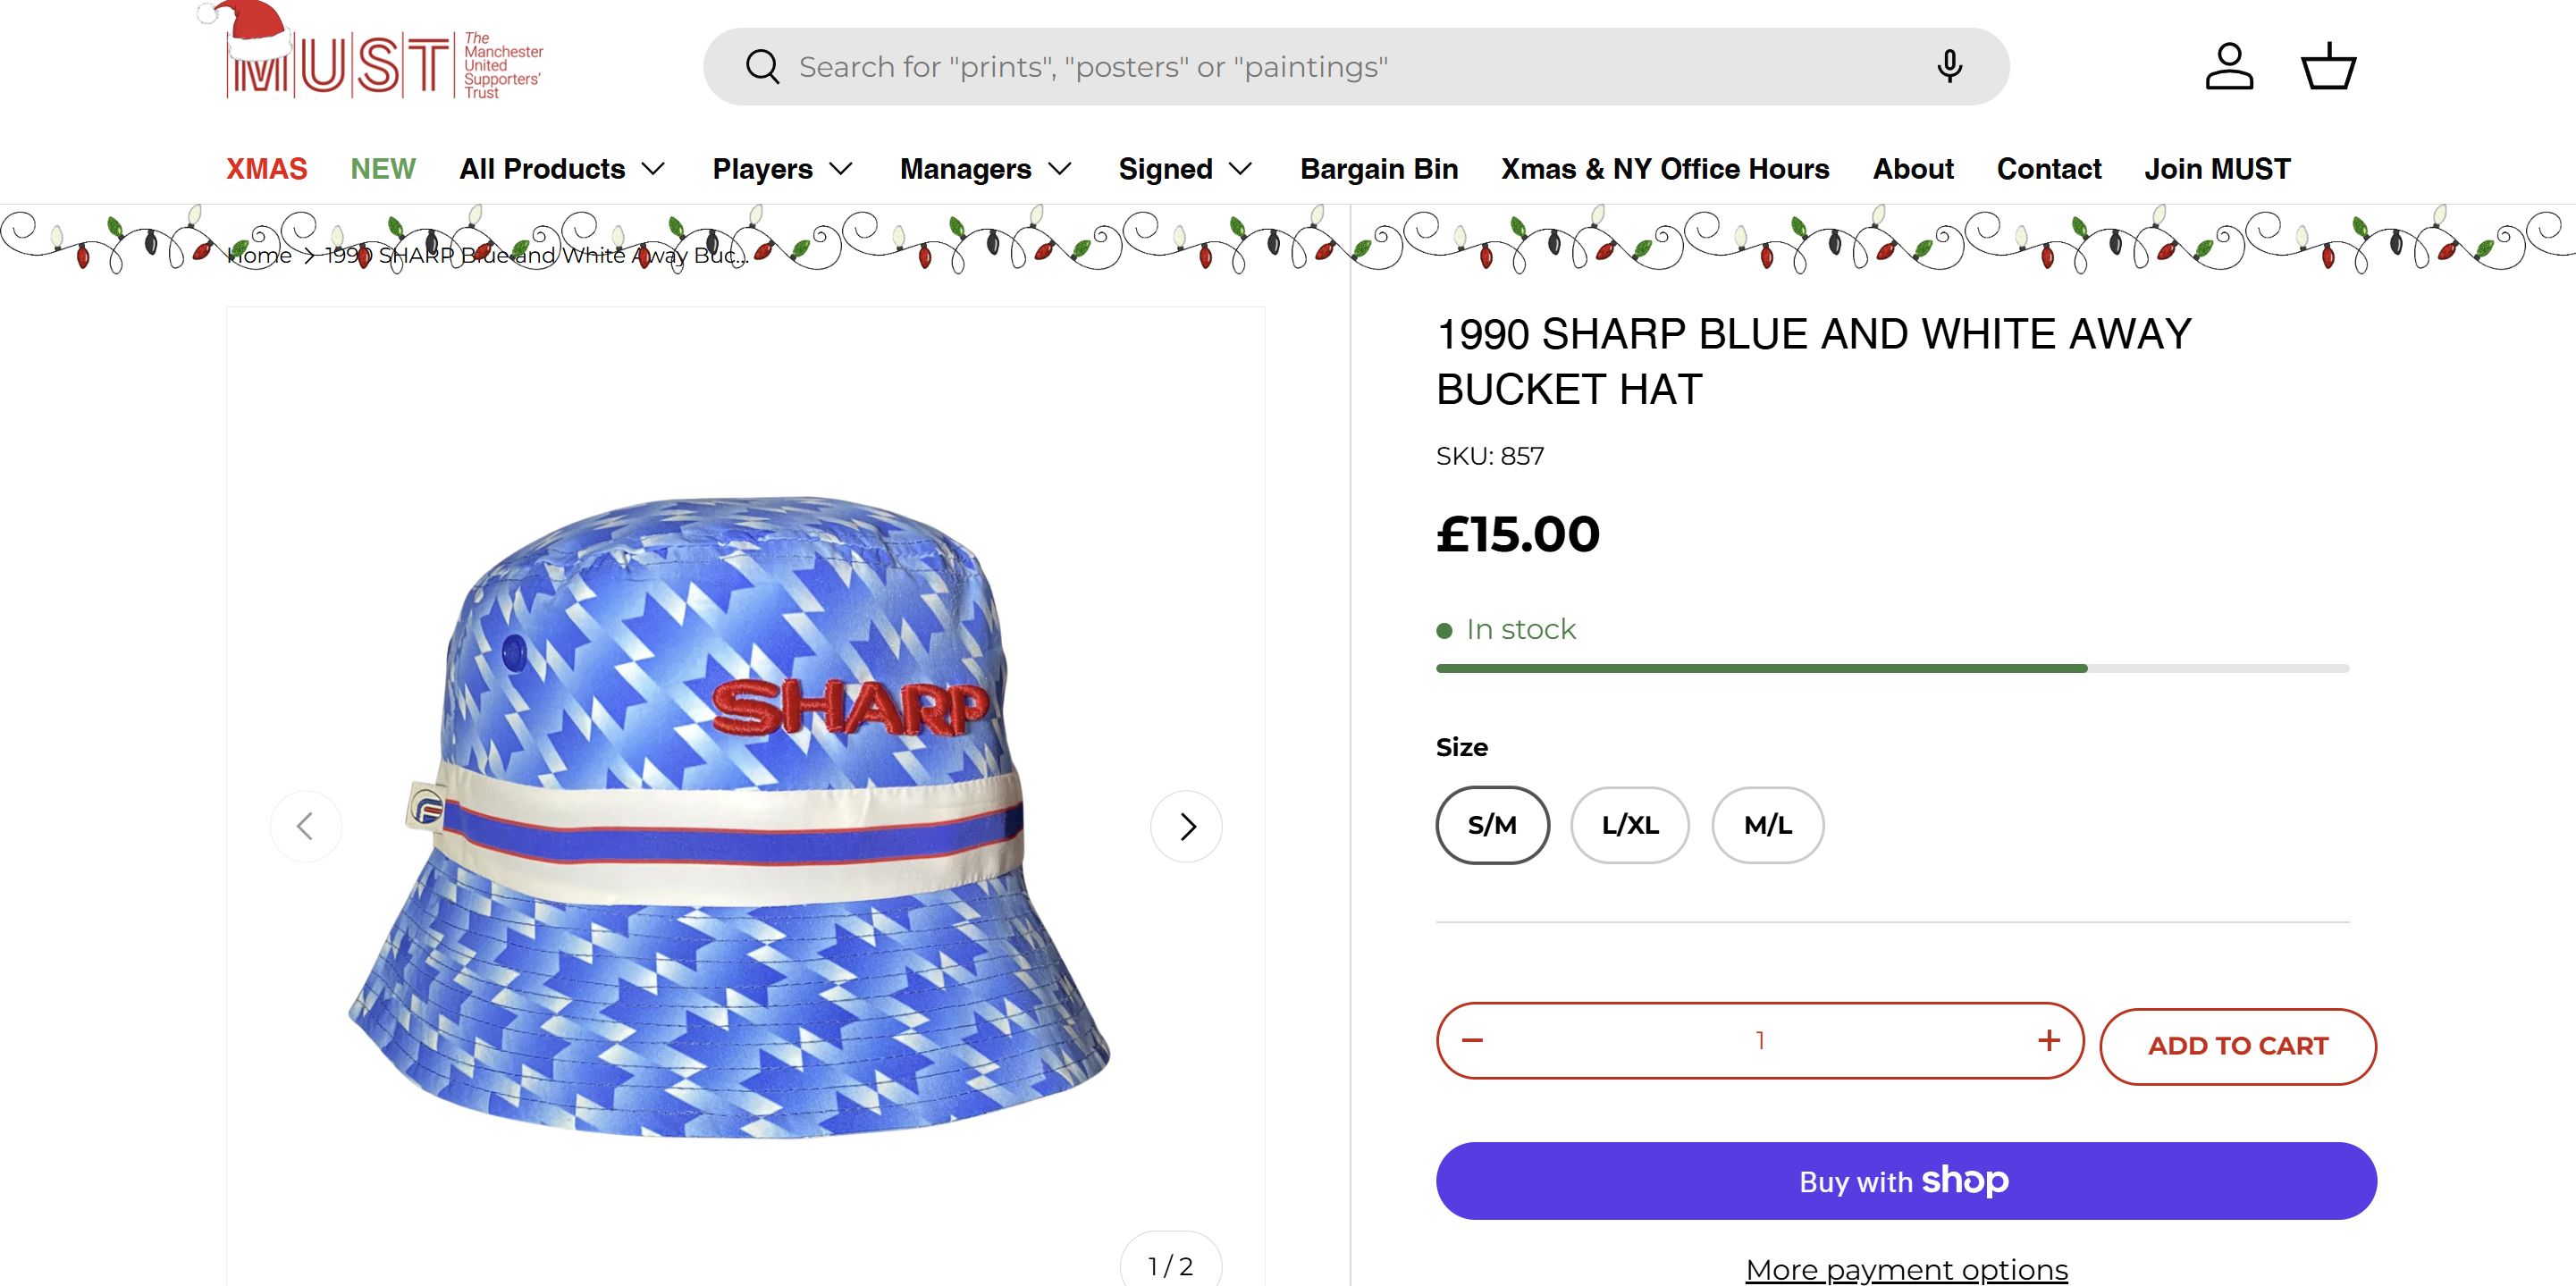
Task: Focus the product search input field
Action: (1350, 67)
